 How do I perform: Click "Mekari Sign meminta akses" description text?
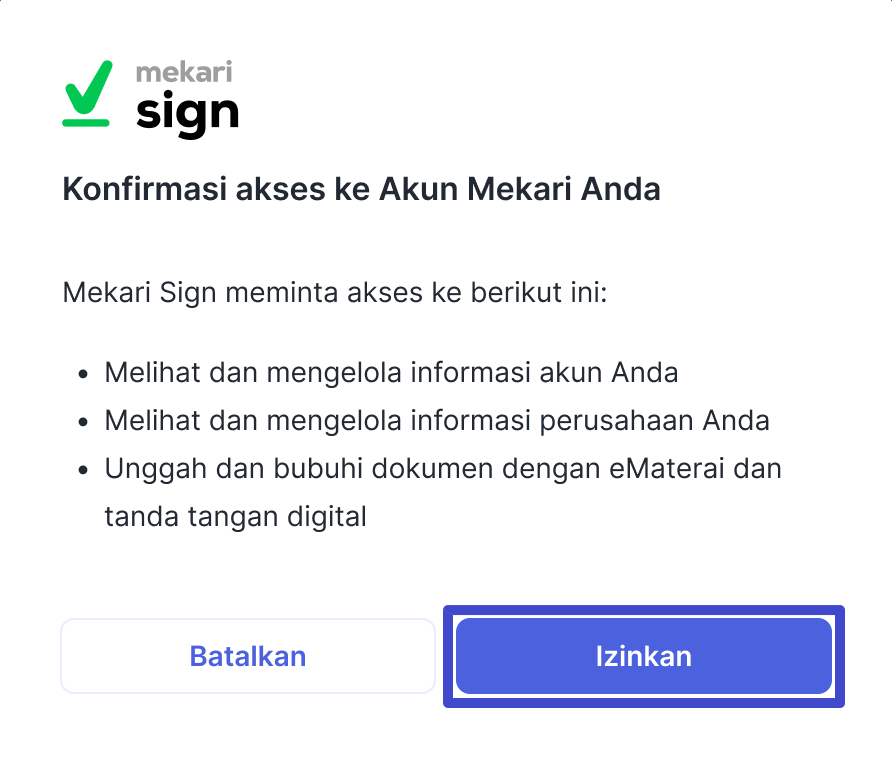click(335, 293)
